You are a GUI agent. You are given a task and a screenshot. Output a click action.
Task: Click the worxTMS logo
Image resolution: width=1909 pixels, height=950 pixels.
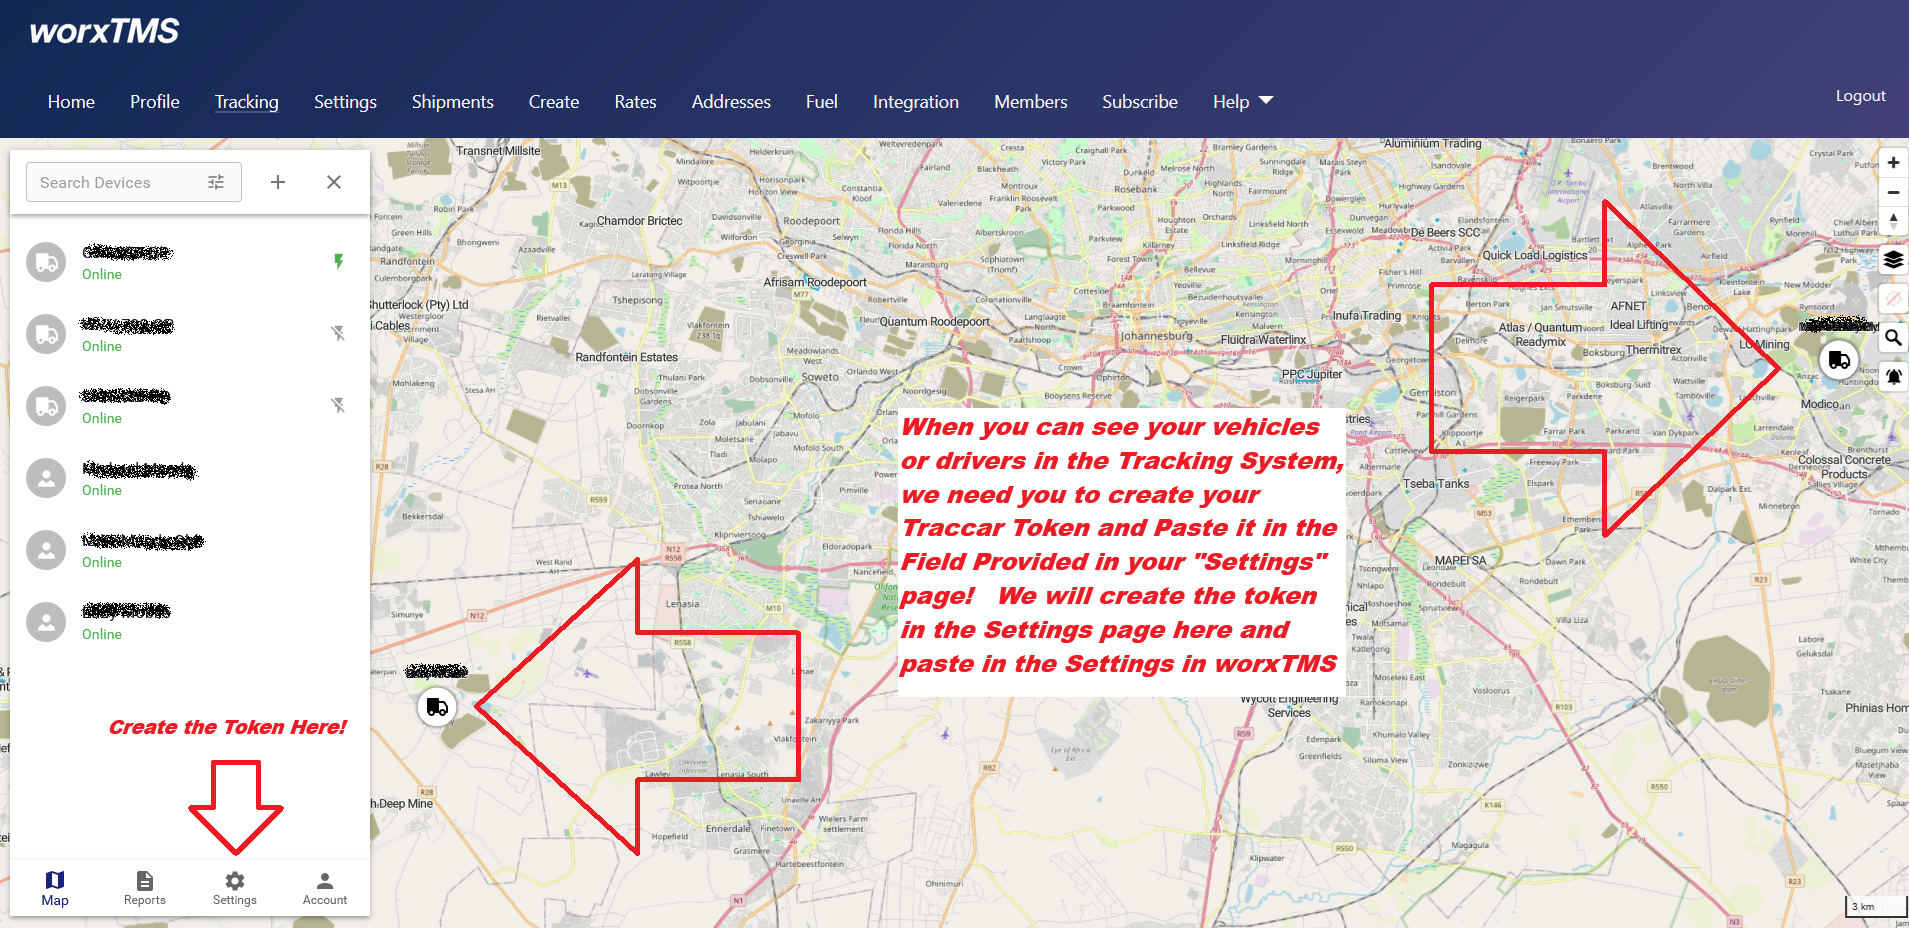coord(104,31)
